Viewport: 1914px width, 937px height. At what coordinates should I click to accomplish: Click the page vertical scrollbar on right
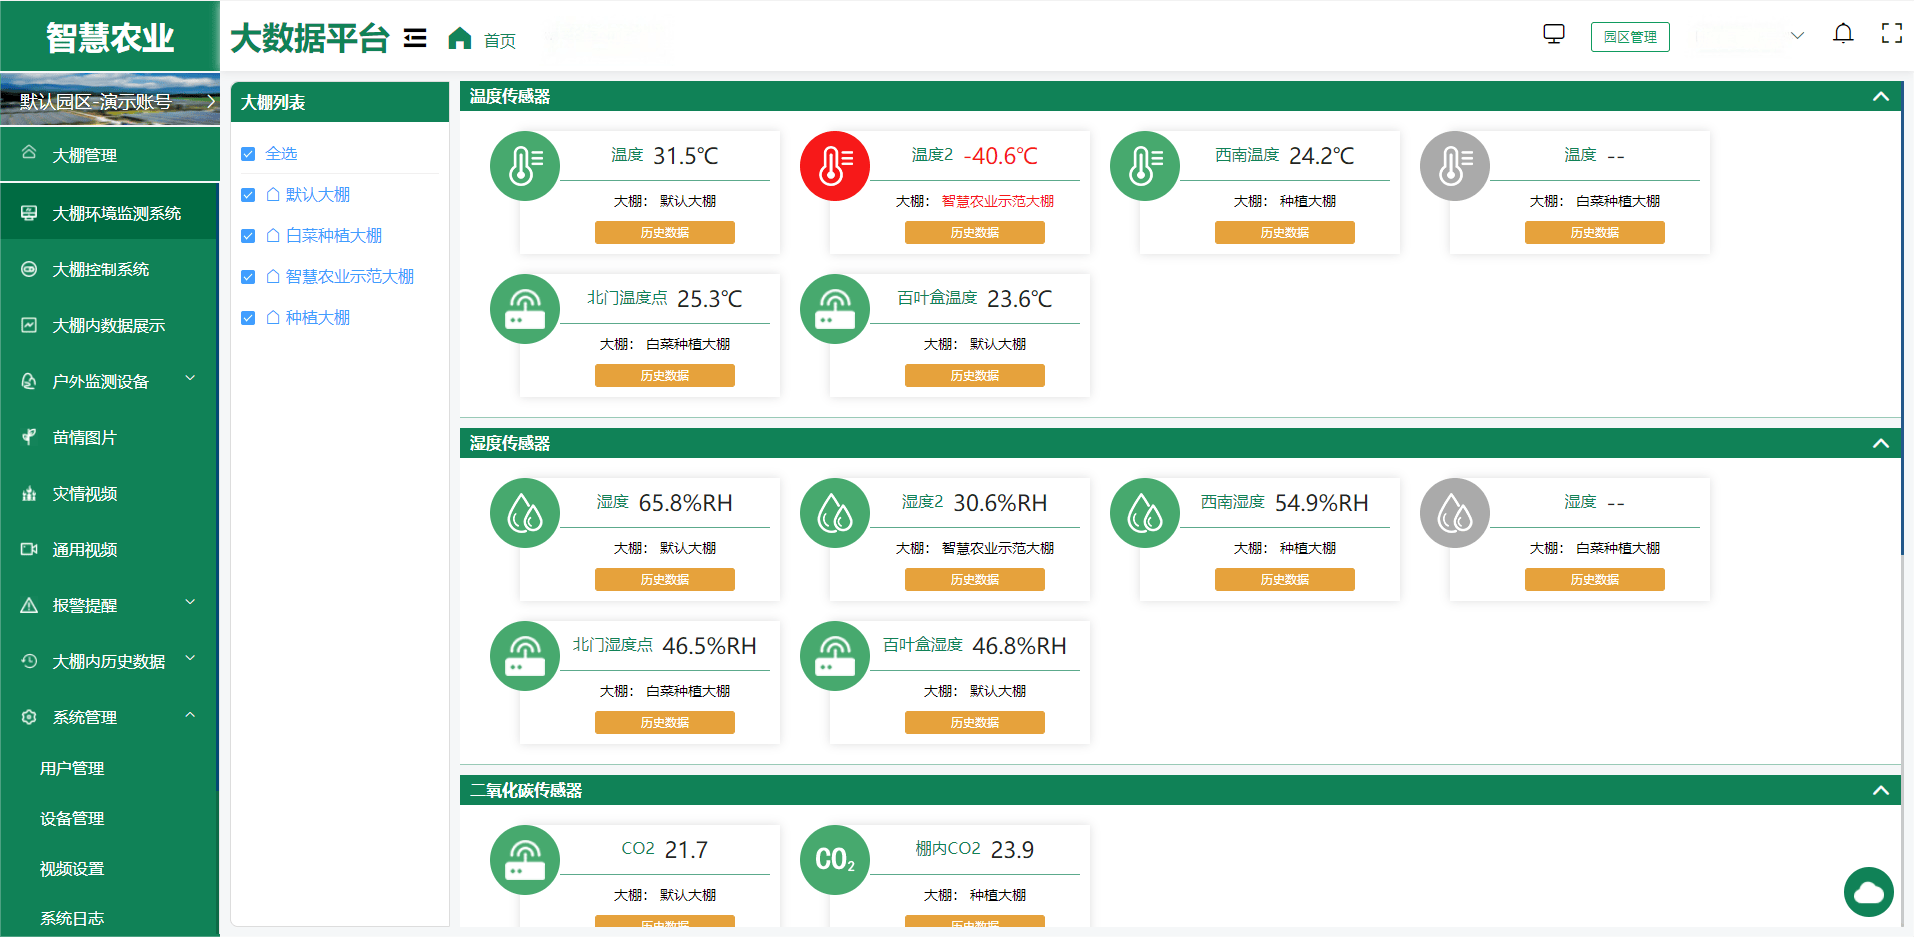click(1901, 330)
